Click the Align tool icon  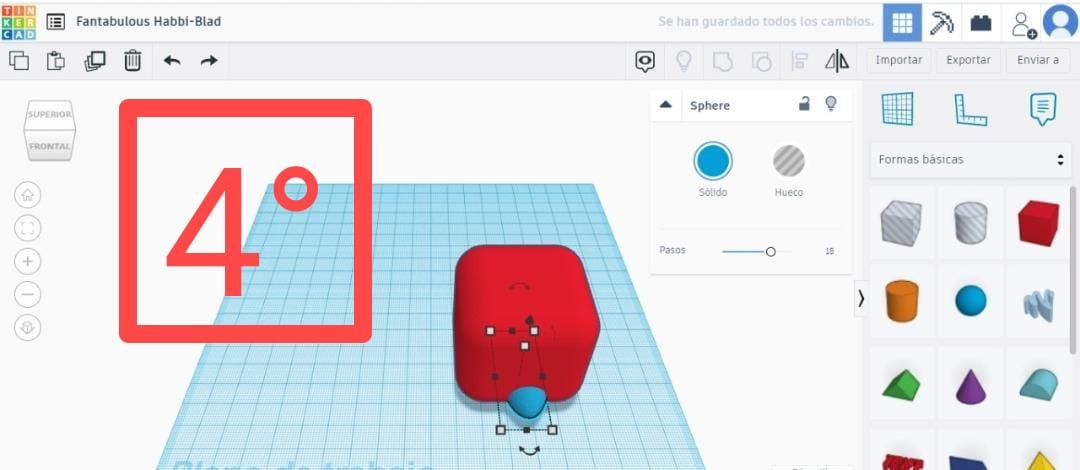point(799,61)
